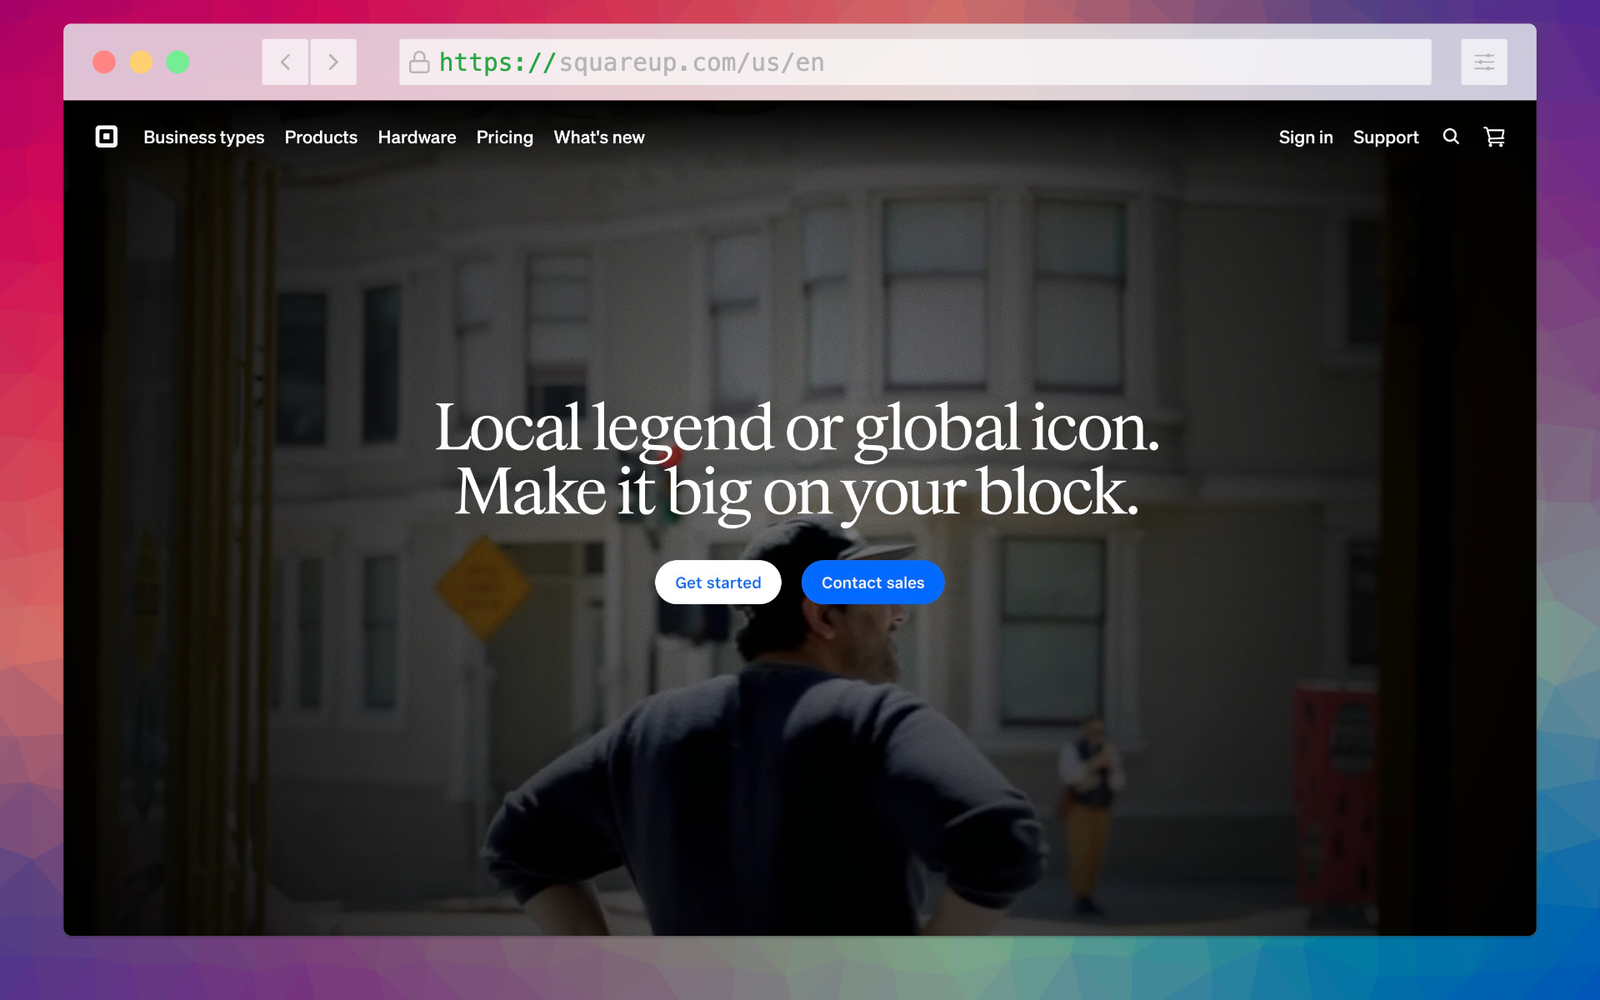1600x1000 pixels.
Task: Go to the Pricing page
Action: coord(504,137)
